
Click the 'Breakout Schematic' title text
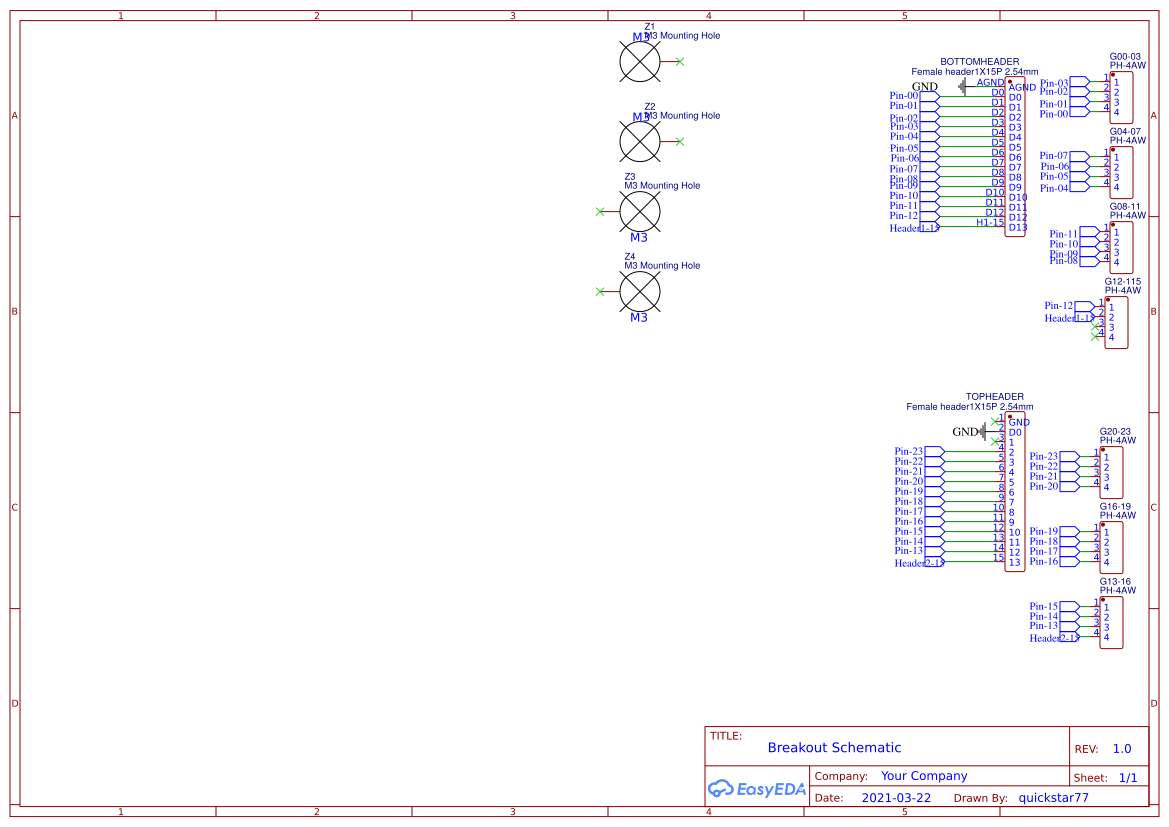pos(834,747)
